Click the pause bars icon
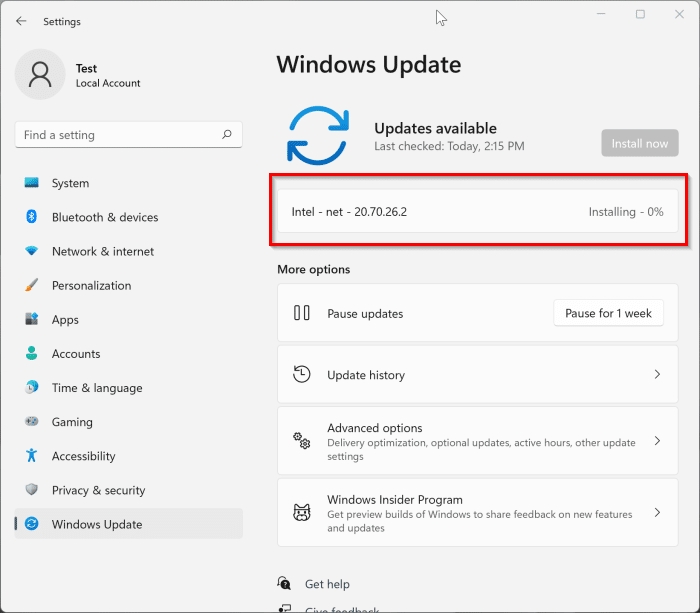The height and width of the screenshot is (613, 700). coord(302,313)
